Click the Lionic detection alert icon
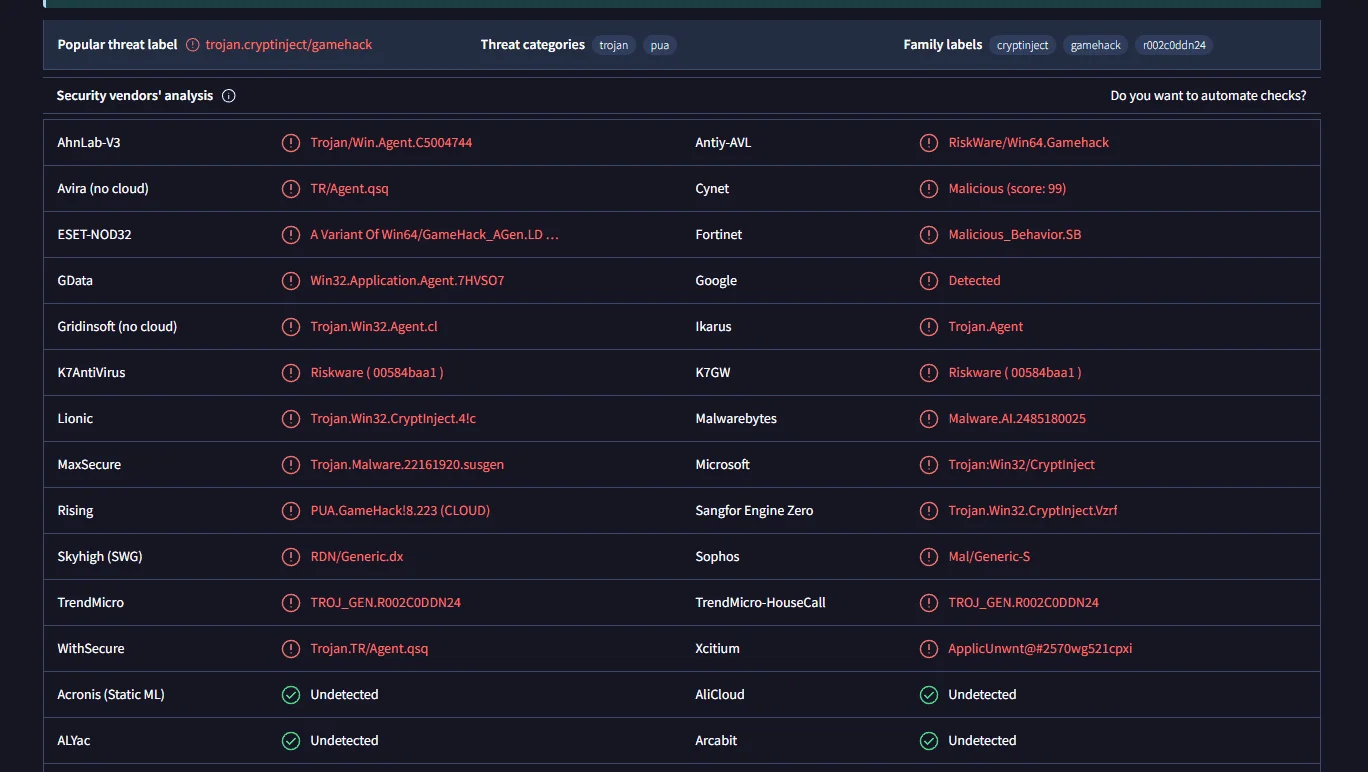 [291, 419]
